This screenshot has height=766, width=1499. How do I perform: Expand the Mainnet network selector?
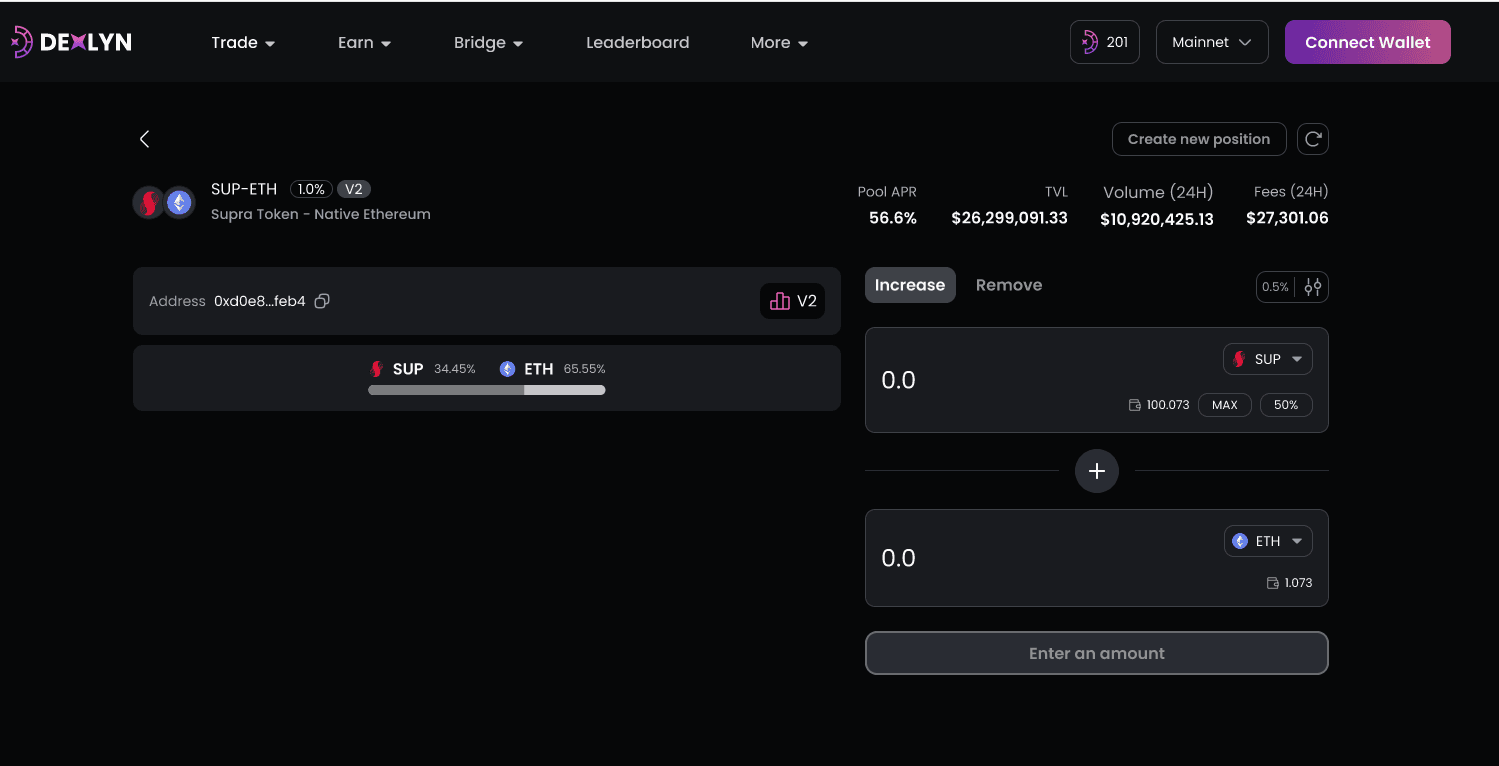click(1211, 42)
